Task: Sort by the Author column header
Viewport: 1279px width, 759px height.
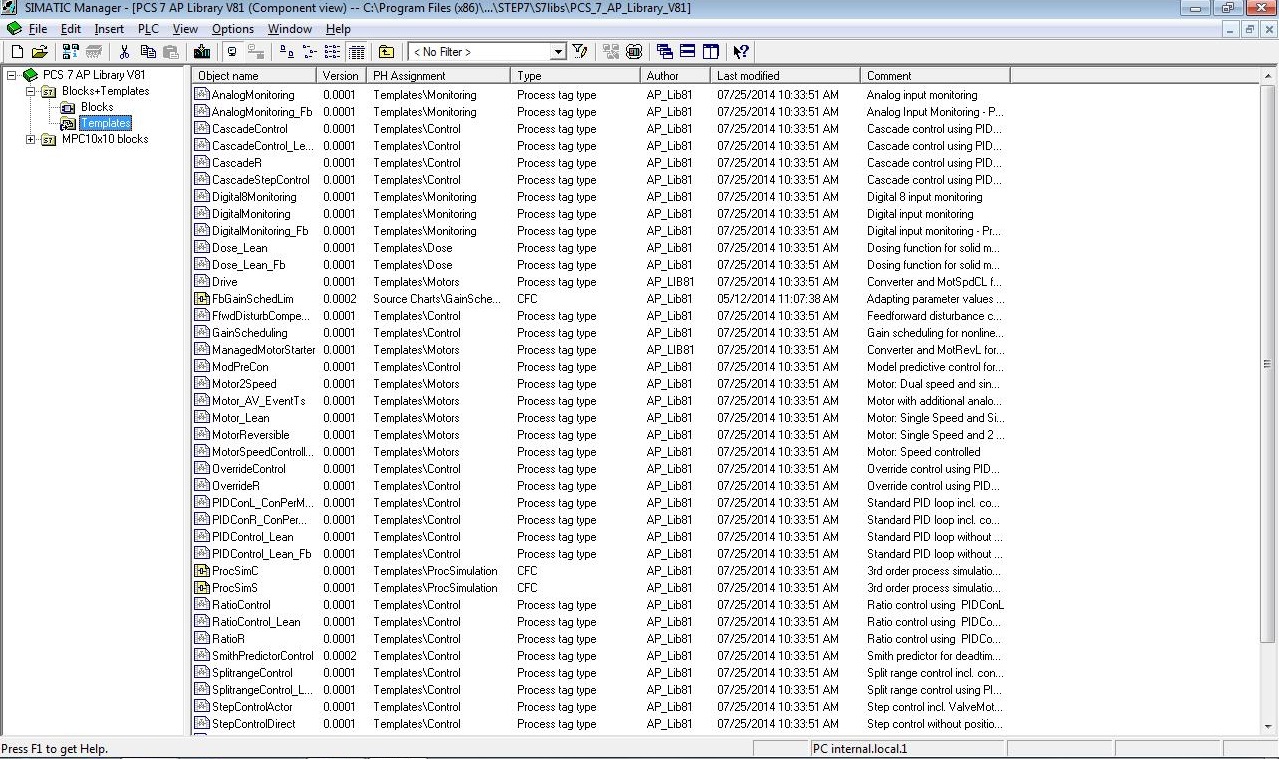Action: [x=675, y=76]
